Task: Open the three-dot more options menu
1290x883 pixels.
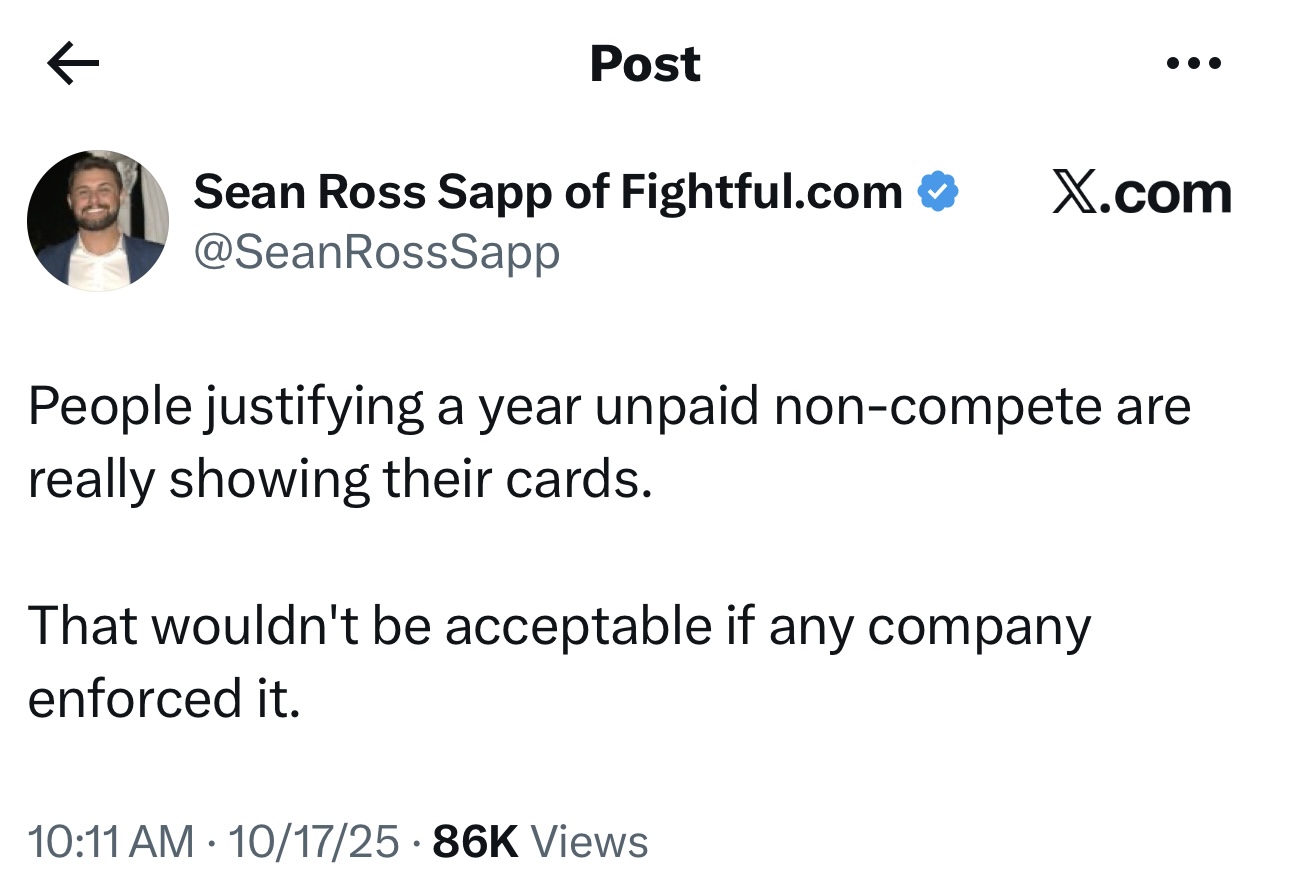Action: click(1194, 65)
